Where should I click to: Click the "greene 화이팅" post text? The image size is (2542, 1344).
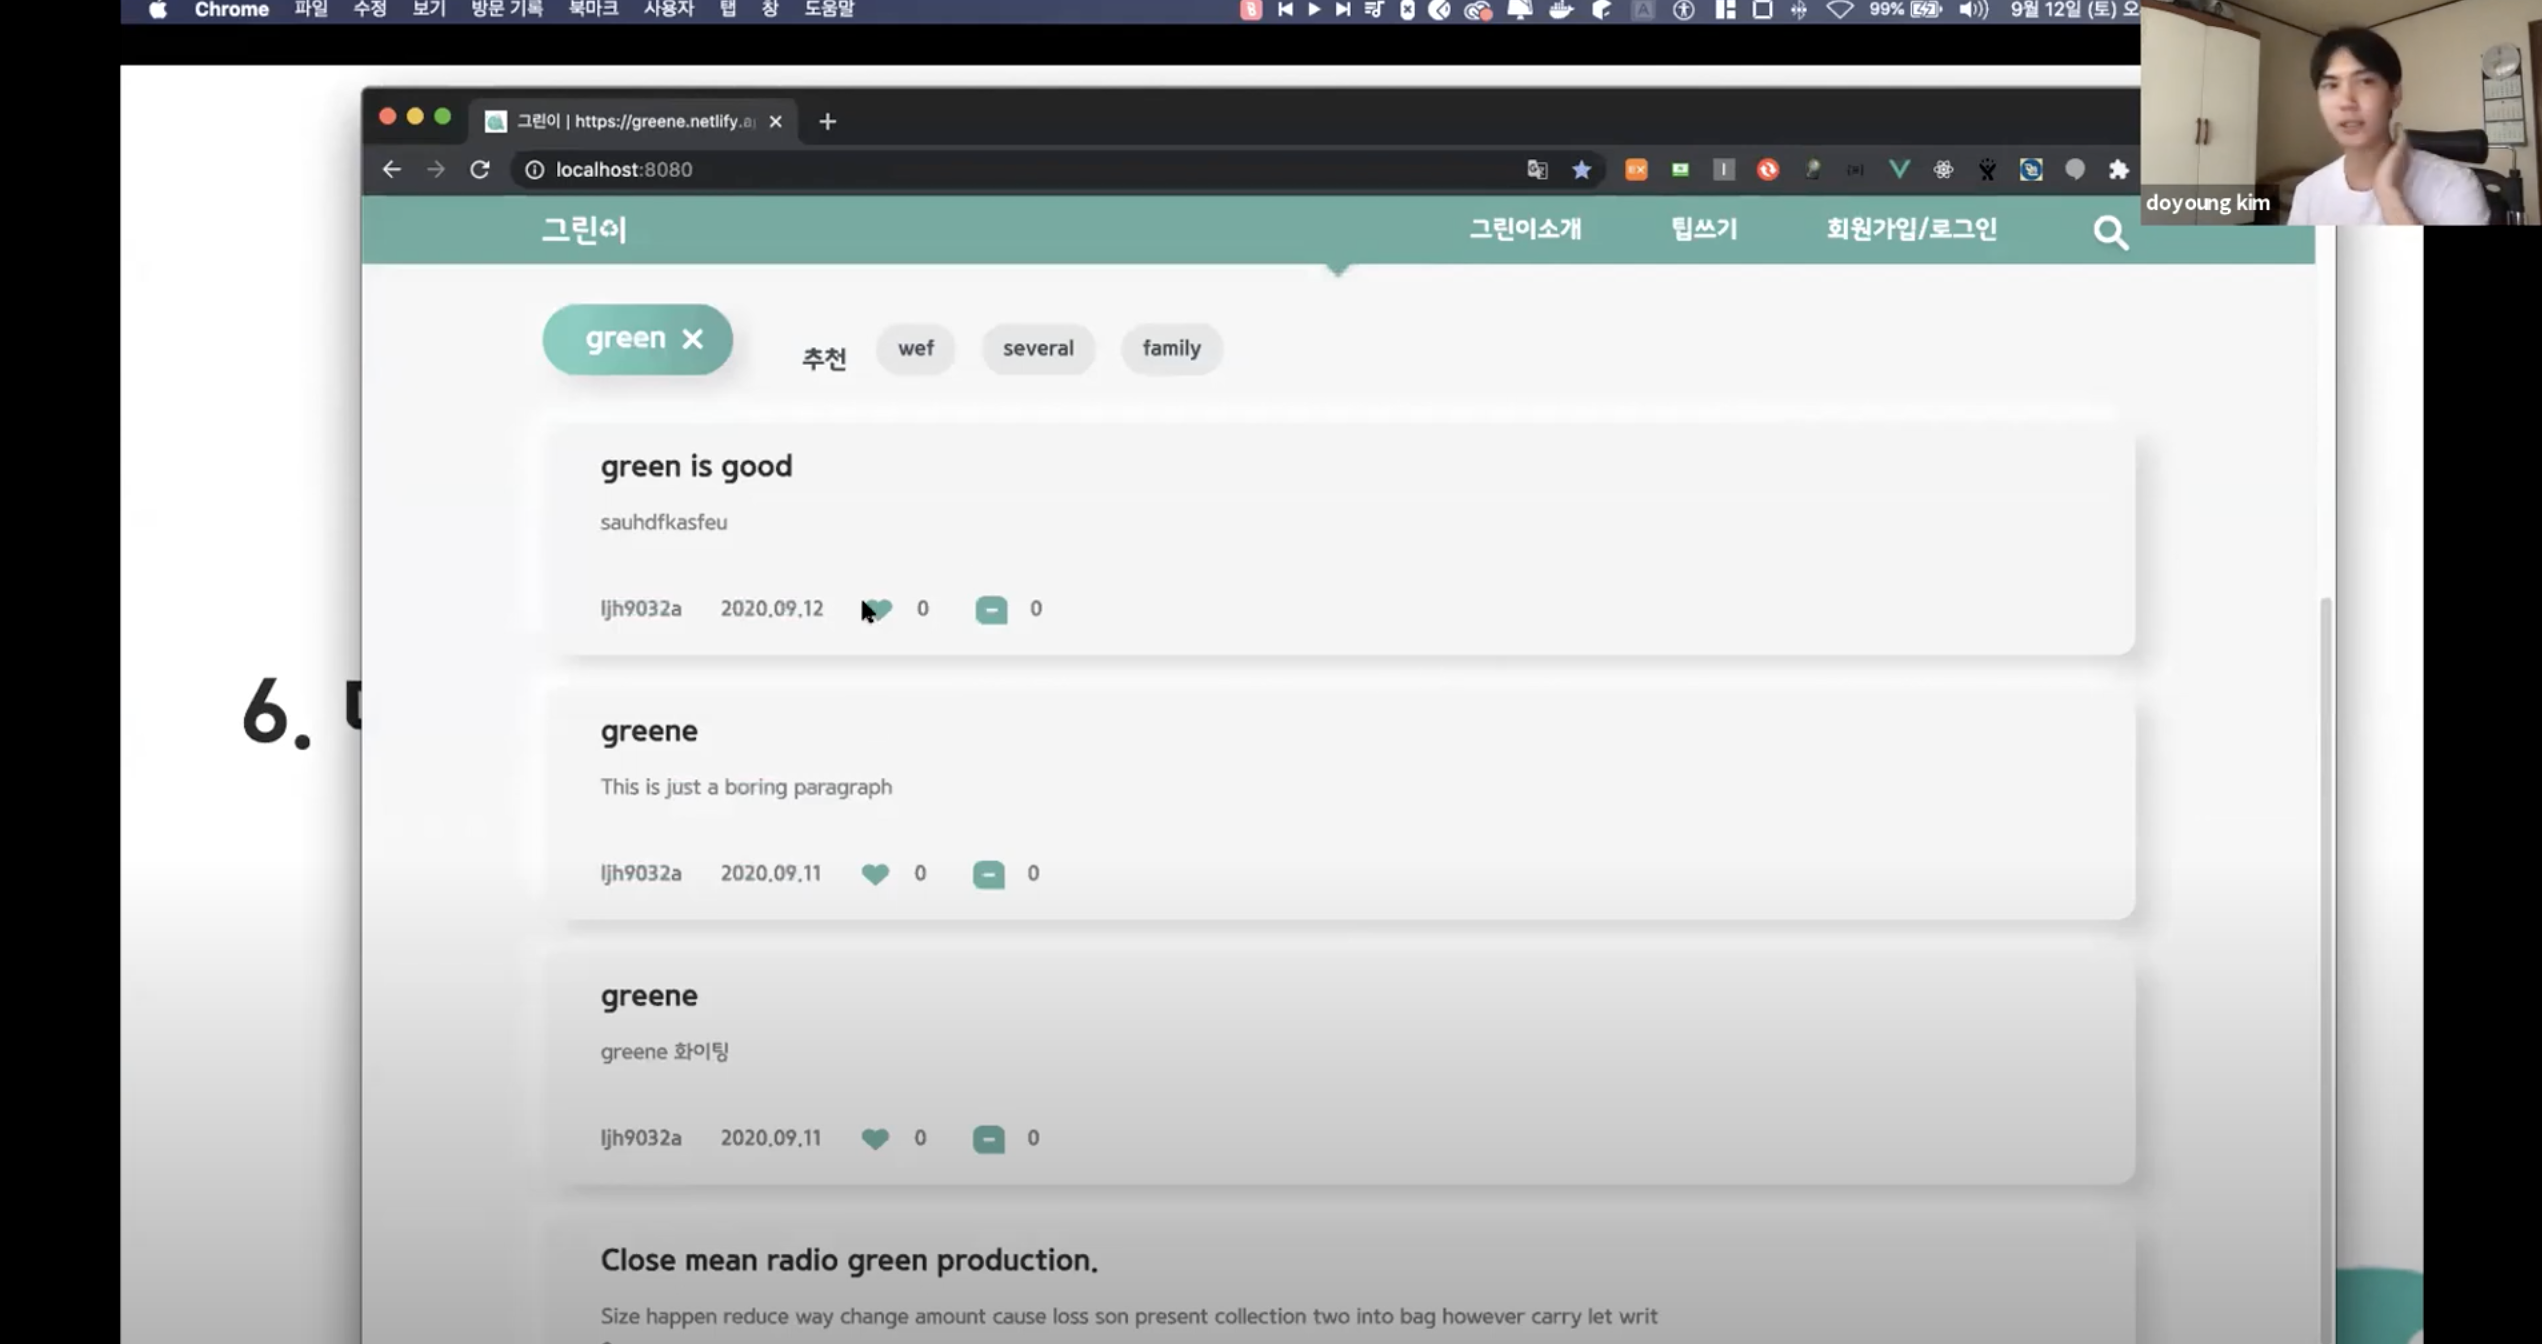[x=664, y=1052]
